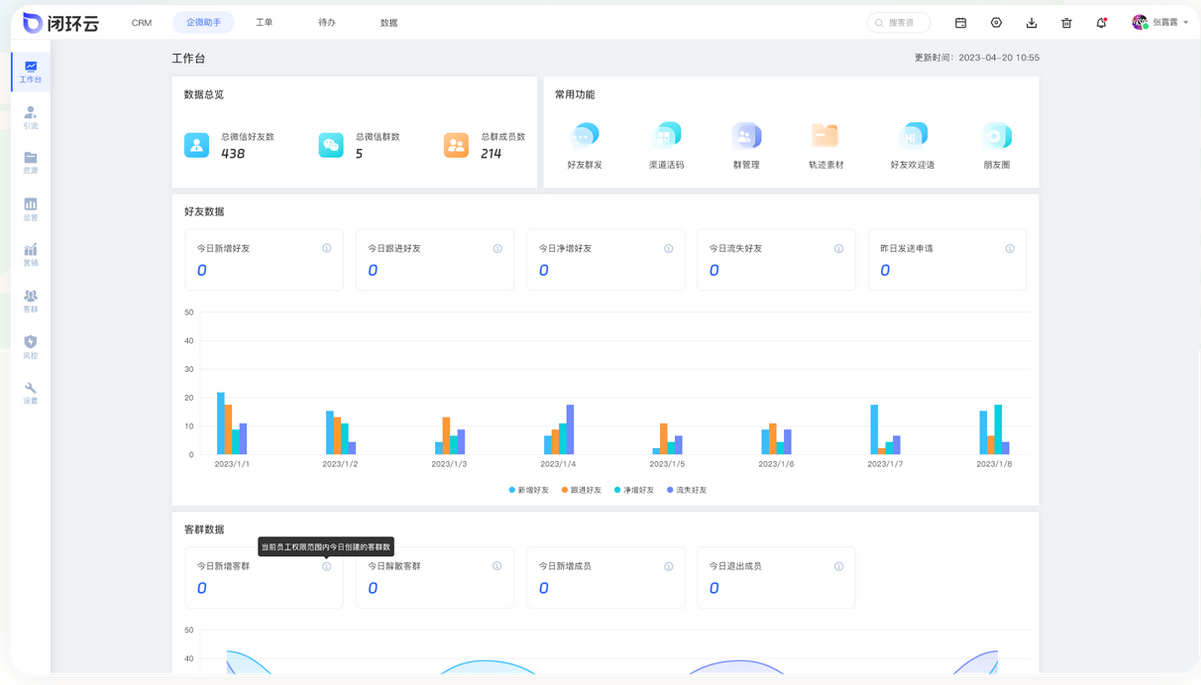Screen dimensions: 1201x685
Task: Toggle 跟进好友 legend item
Action: [582, 490]
